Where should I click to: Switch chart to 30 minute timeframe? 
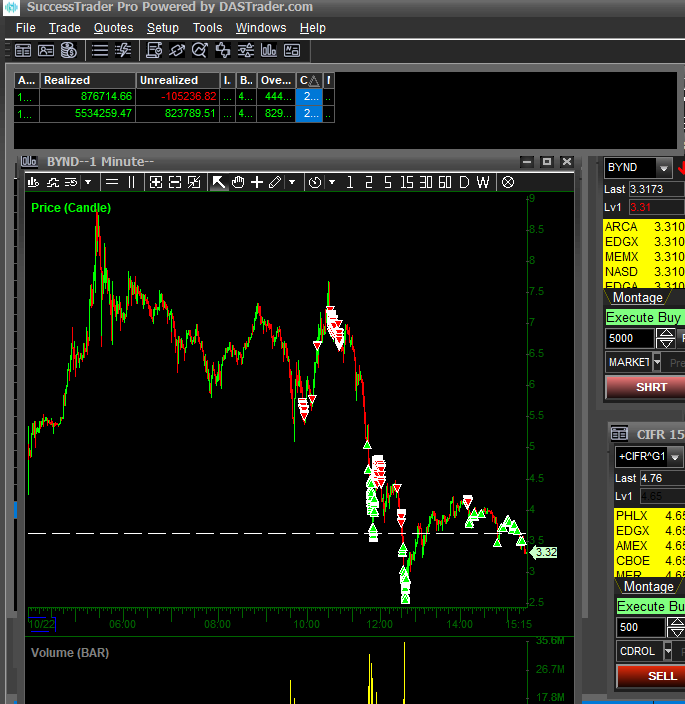[x=426, y=182]
